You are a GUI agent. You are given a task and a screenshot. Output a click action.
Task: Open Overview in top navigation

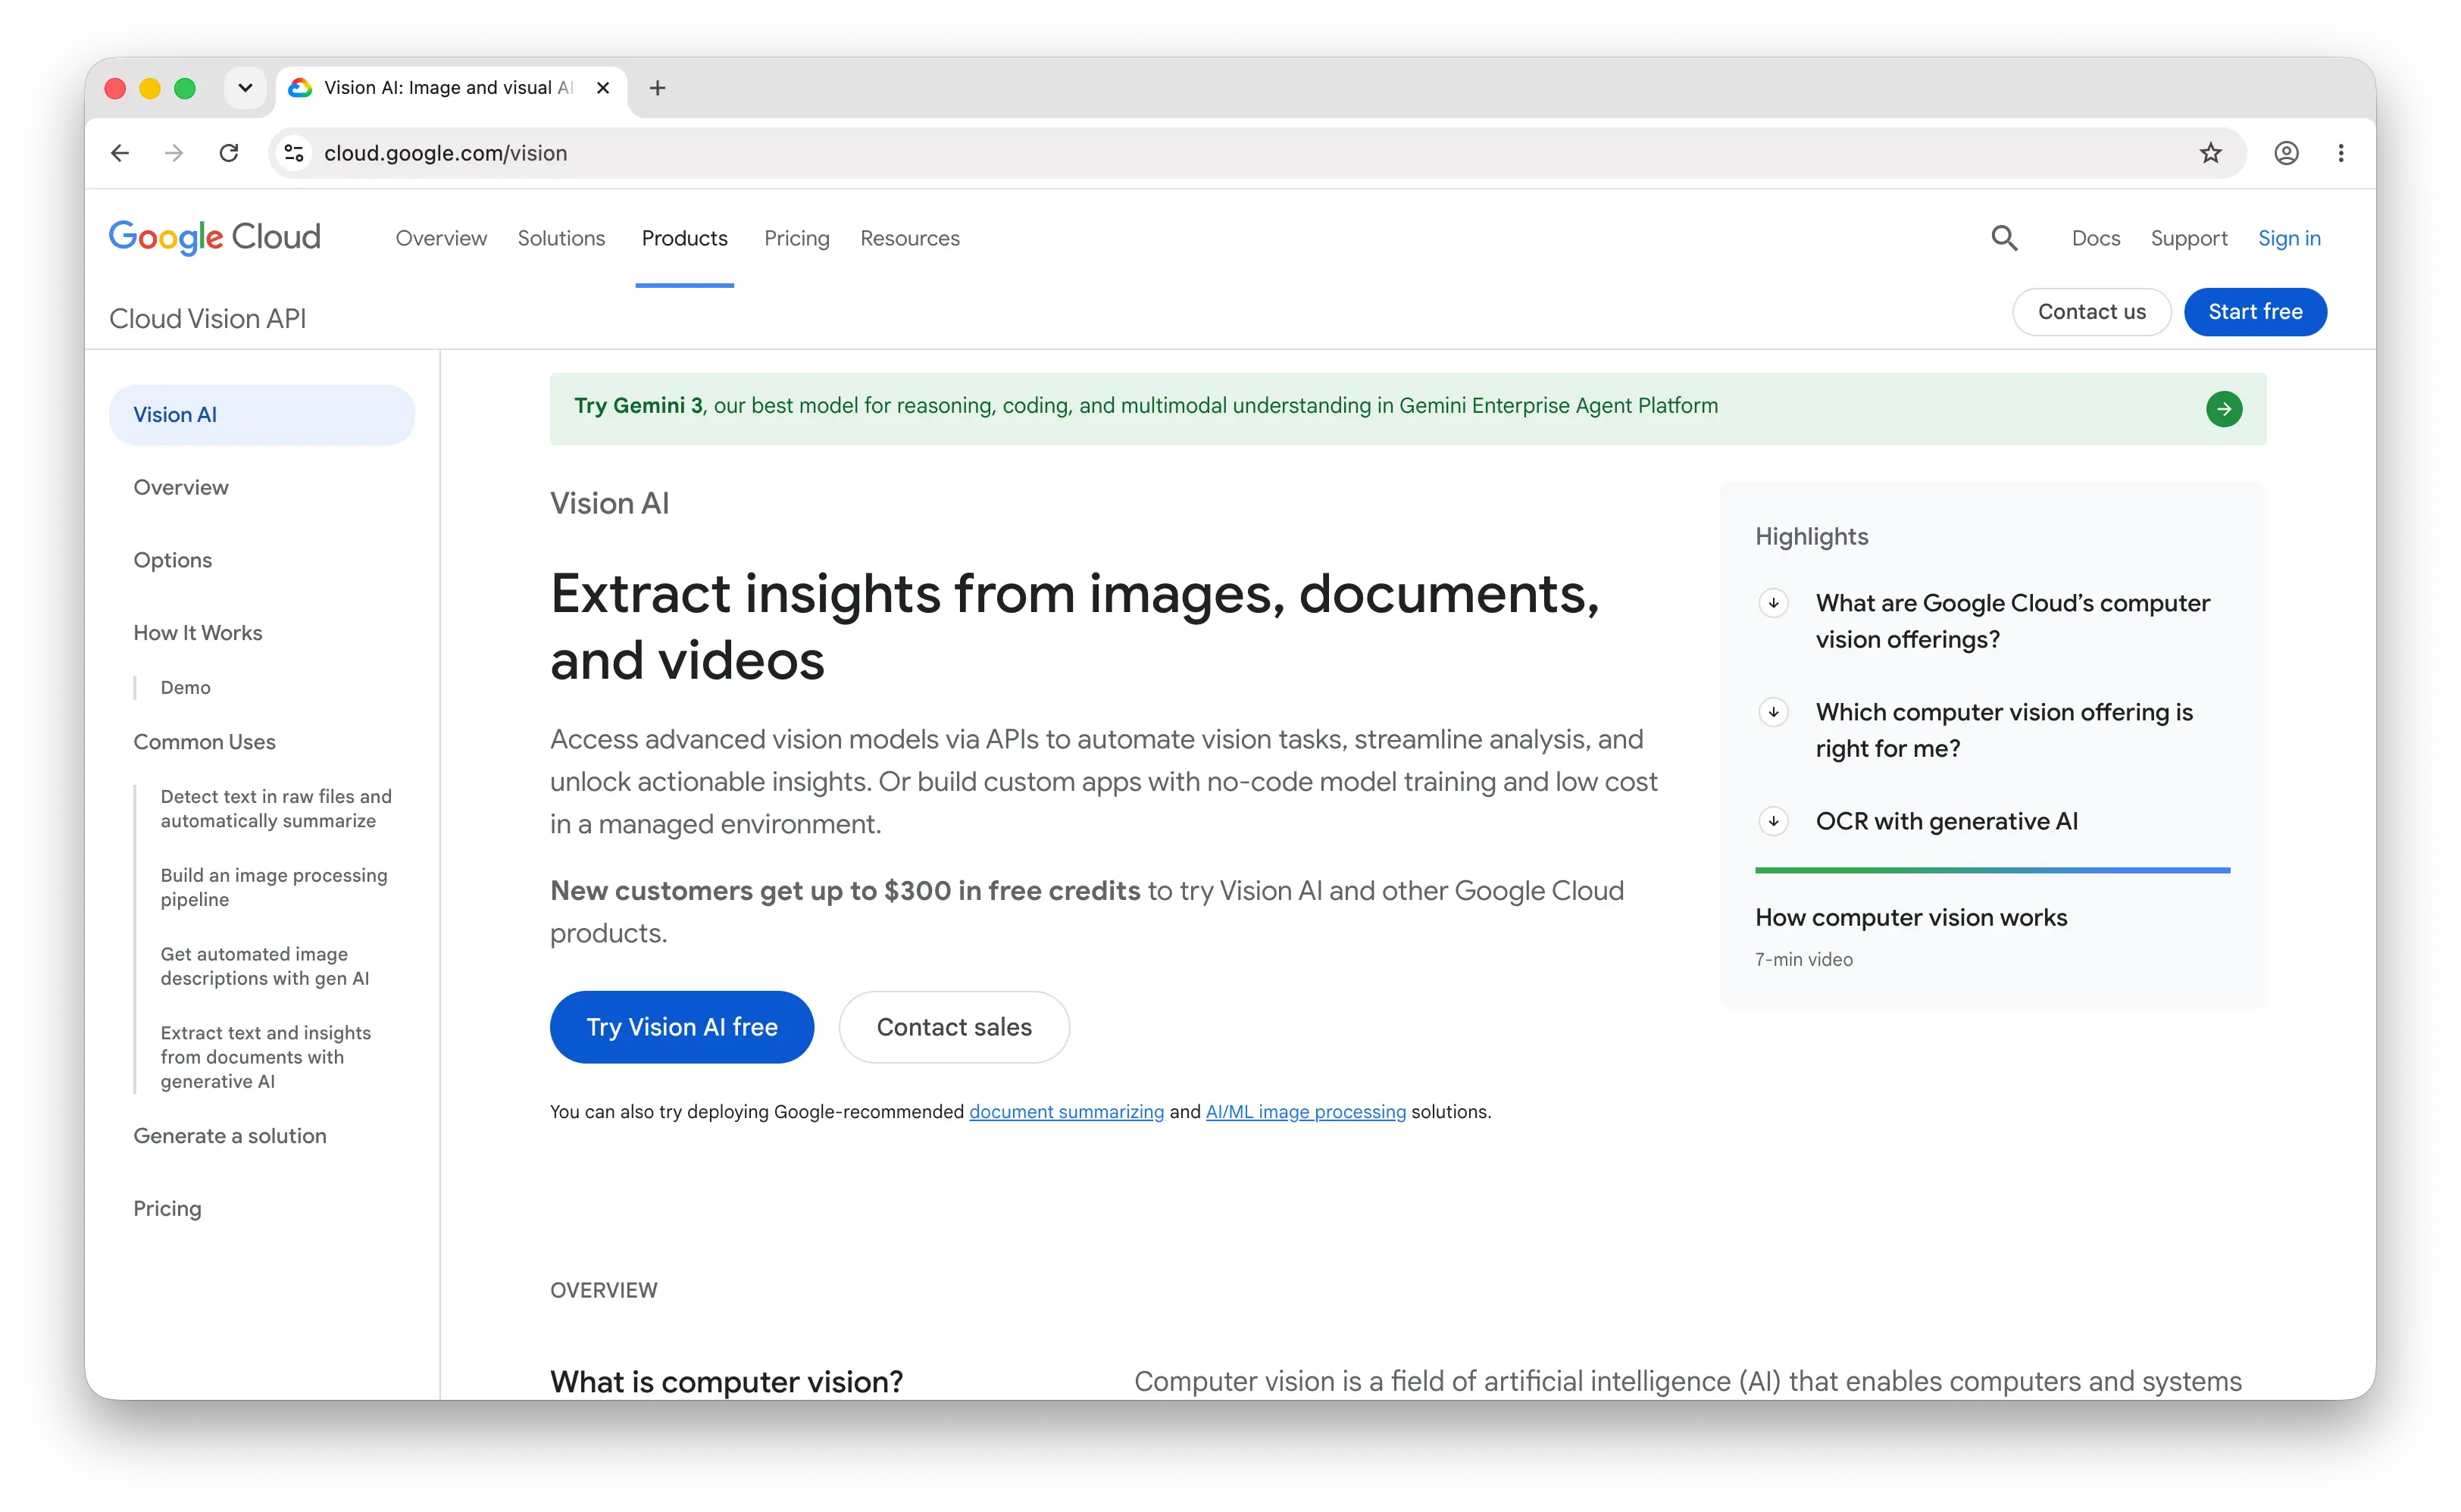[x=441, y=238]
